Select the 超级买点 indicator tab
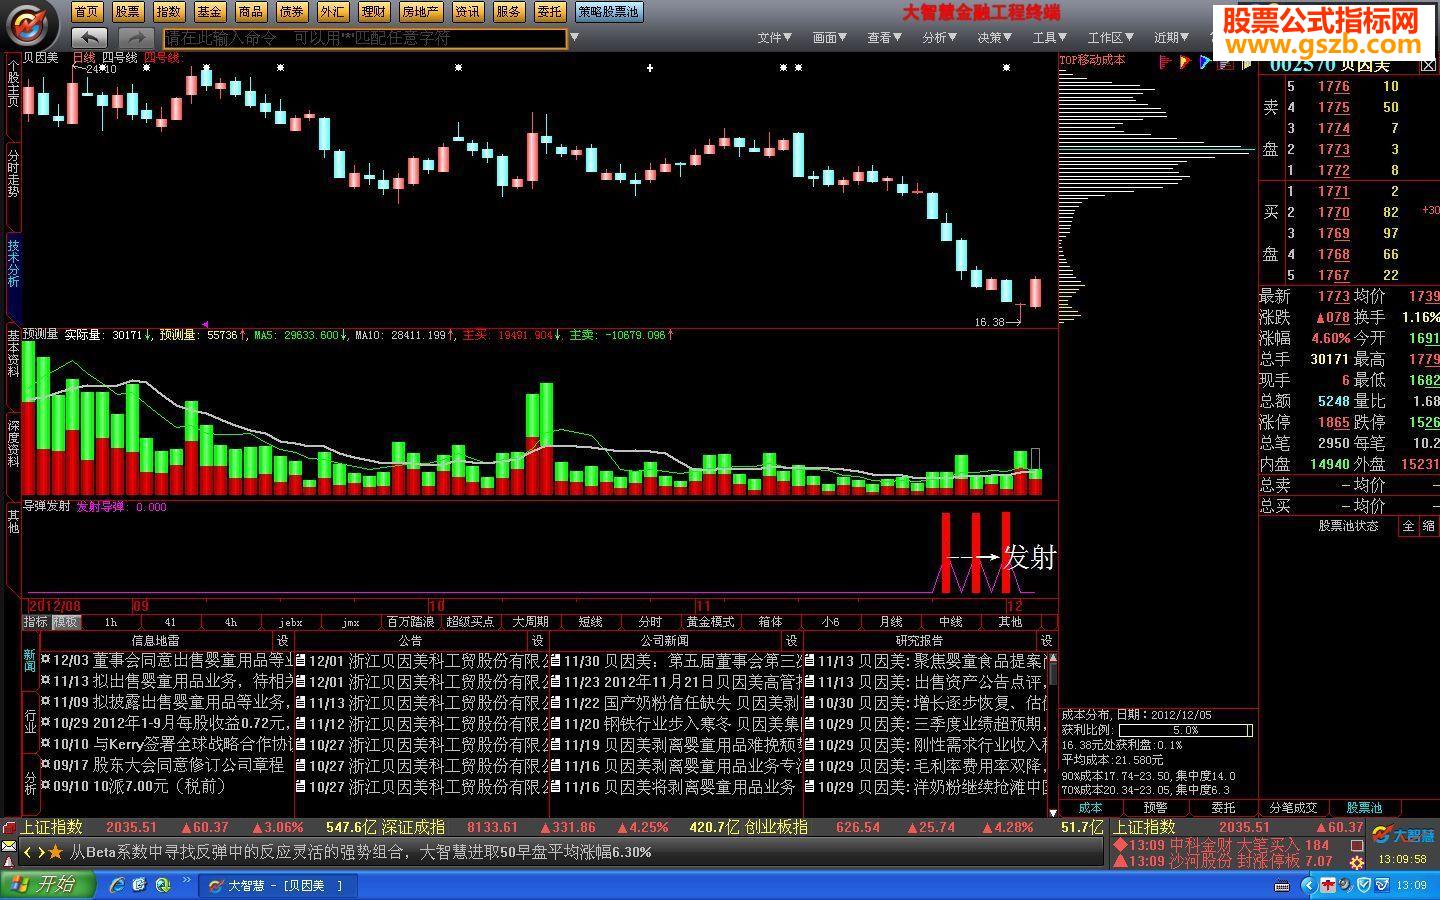Image resolution: width=1440 pixels, height=900 pixels. coord(470,622)
